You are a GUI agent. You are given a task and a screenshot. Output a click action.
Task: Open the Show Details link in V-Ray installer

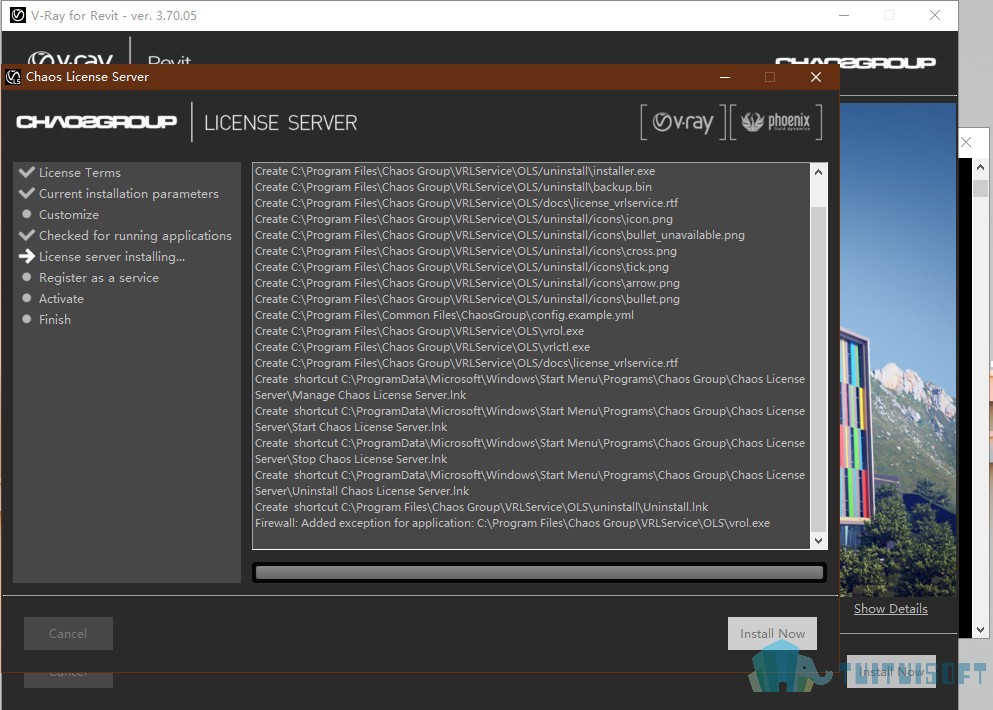coord(890,609)
